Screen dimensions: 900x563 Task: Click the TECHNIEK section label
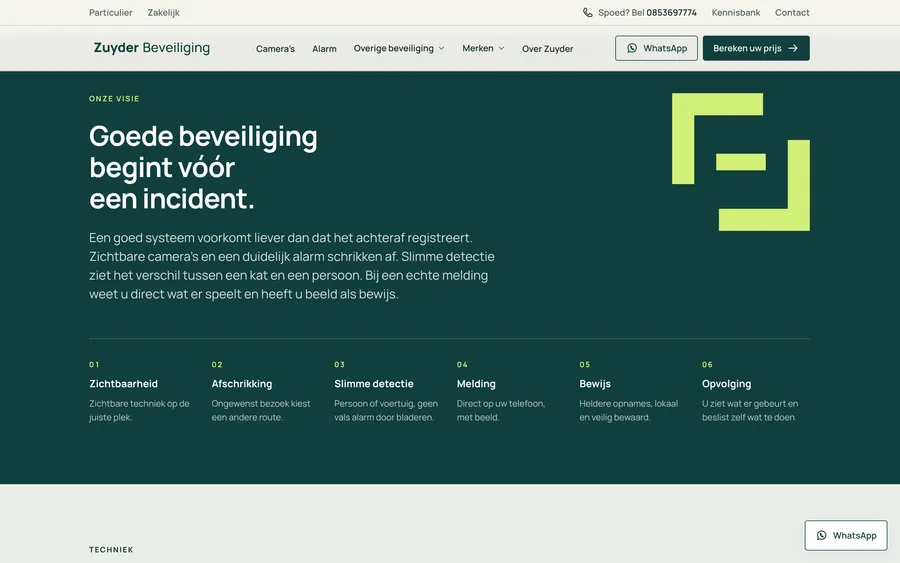111,550
